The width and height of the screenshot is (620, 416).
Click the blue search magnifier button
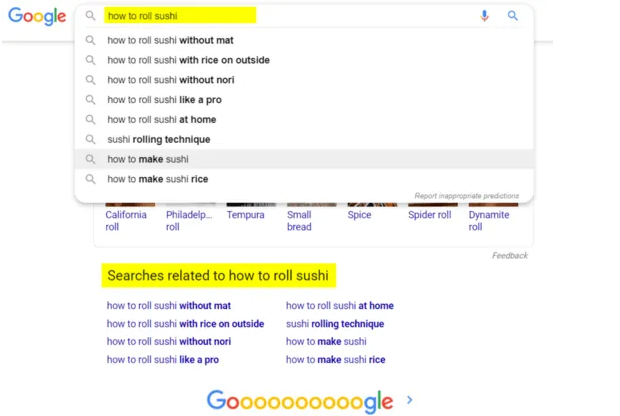coord(513,16)
